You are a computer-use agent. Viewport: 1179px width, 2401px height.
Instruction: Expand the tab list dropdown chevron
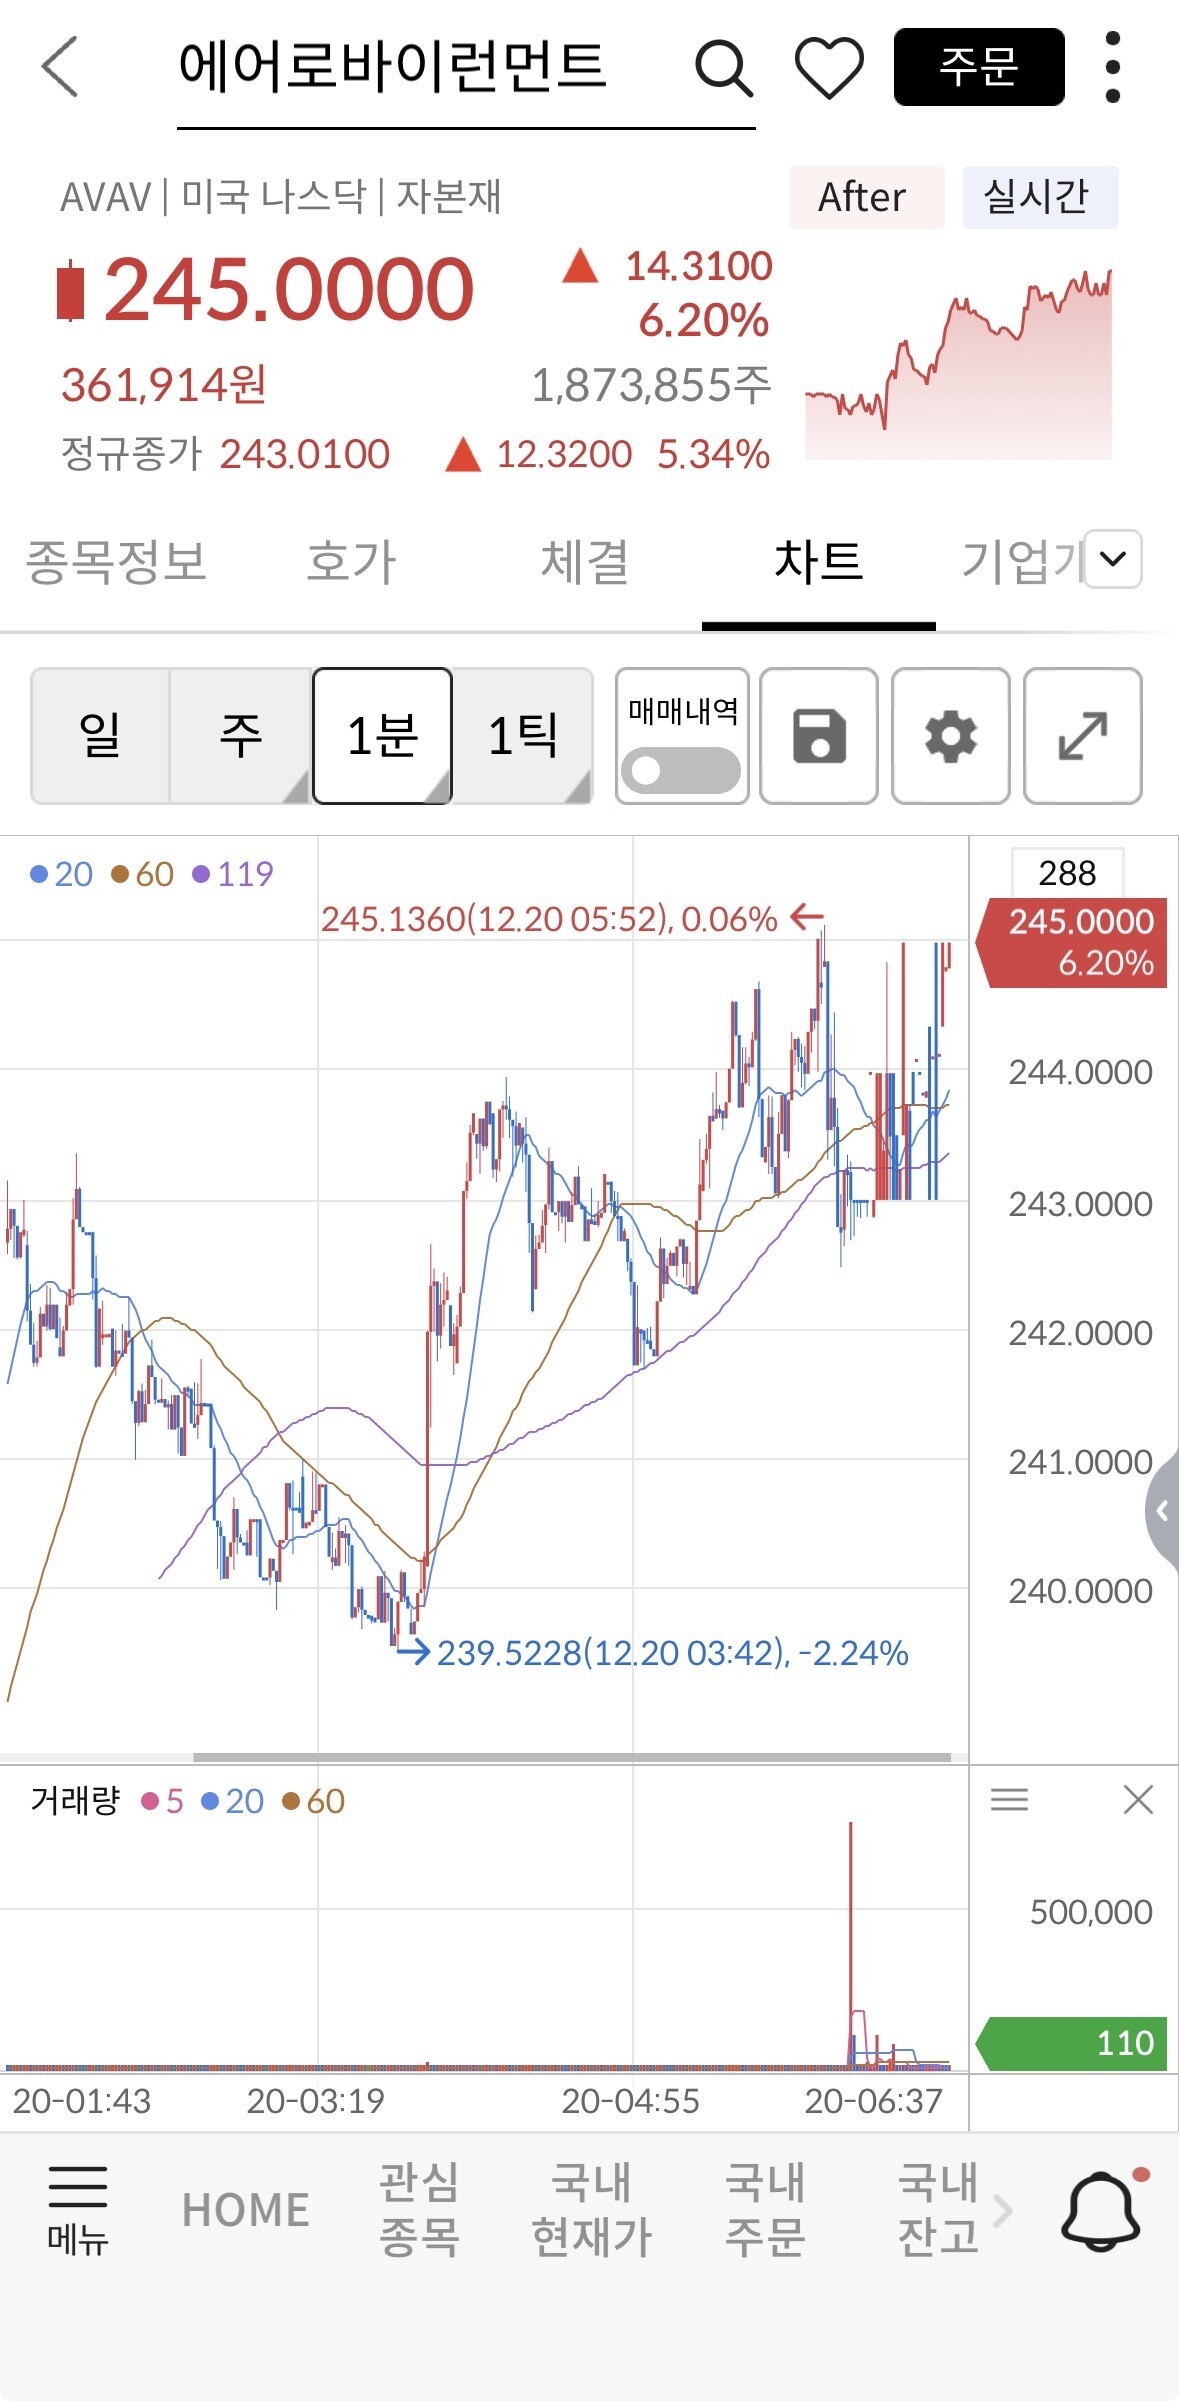pyautogui.click(x=1113, y=558)
